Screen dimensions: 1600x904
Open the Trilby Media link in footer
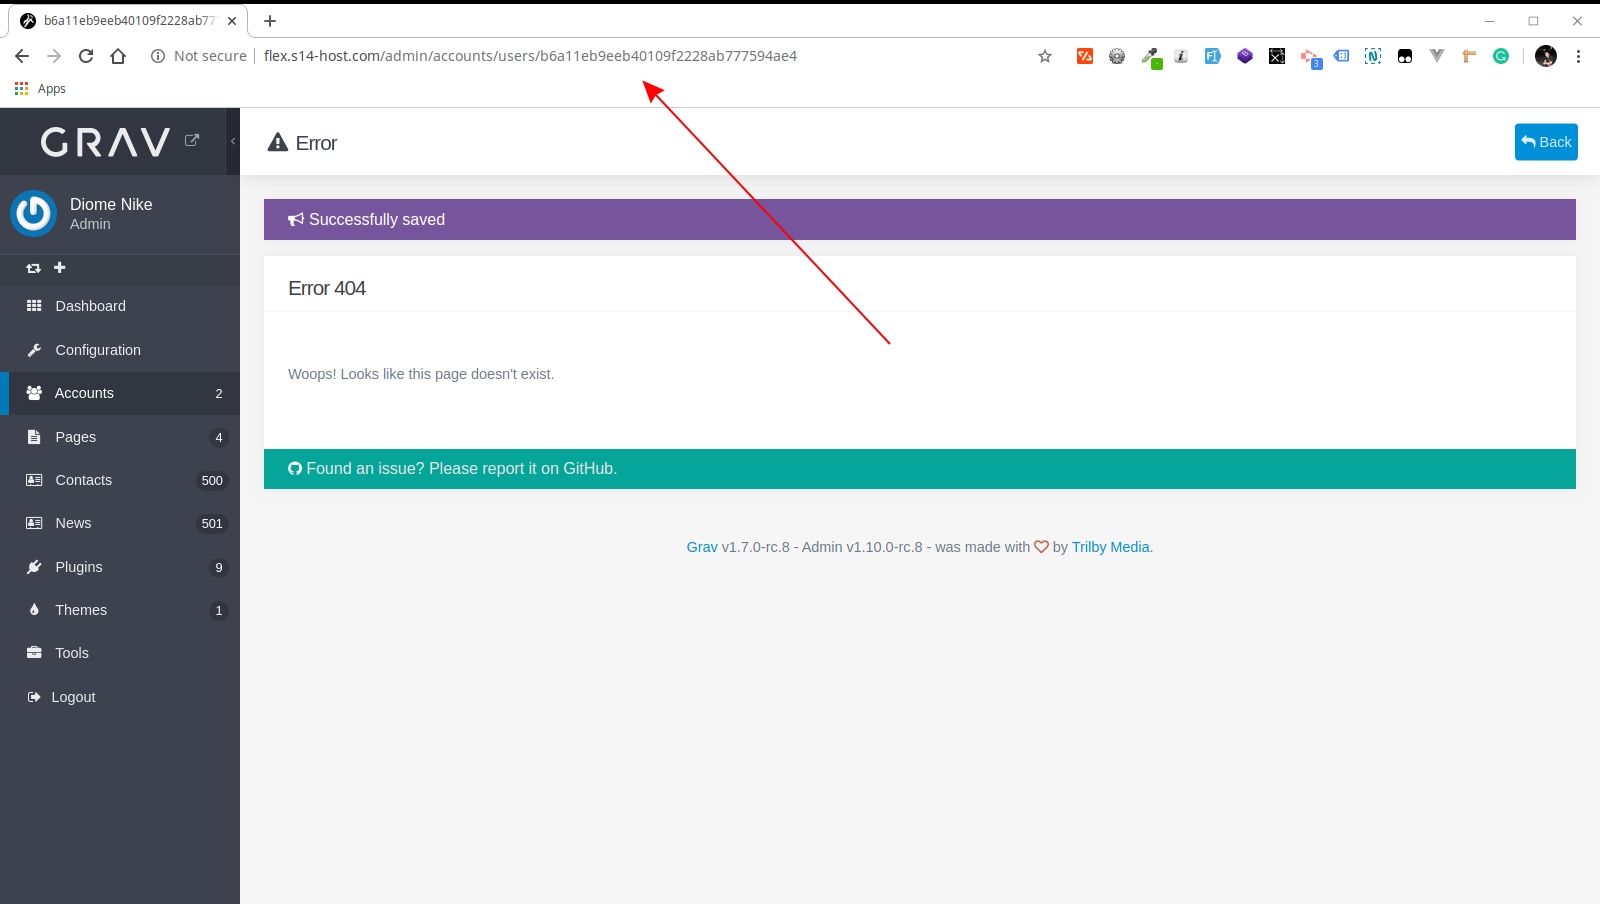pyautogui.click(x=1110, y=547)
